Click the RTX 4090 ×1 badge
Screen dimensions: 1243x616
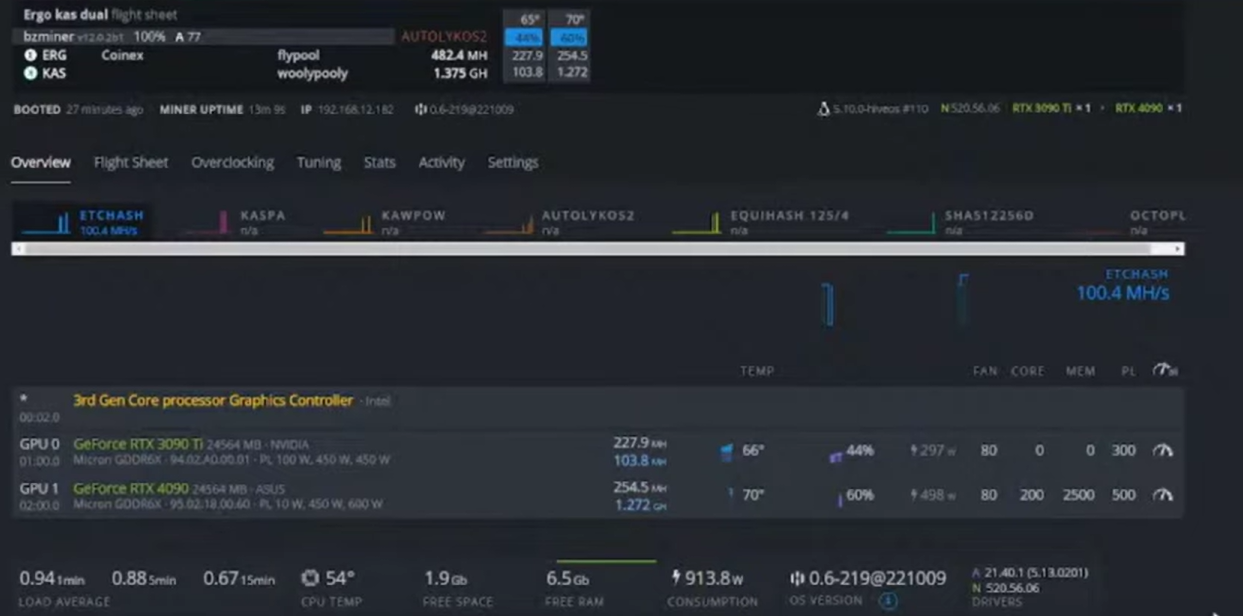[x=1149, y=108]
